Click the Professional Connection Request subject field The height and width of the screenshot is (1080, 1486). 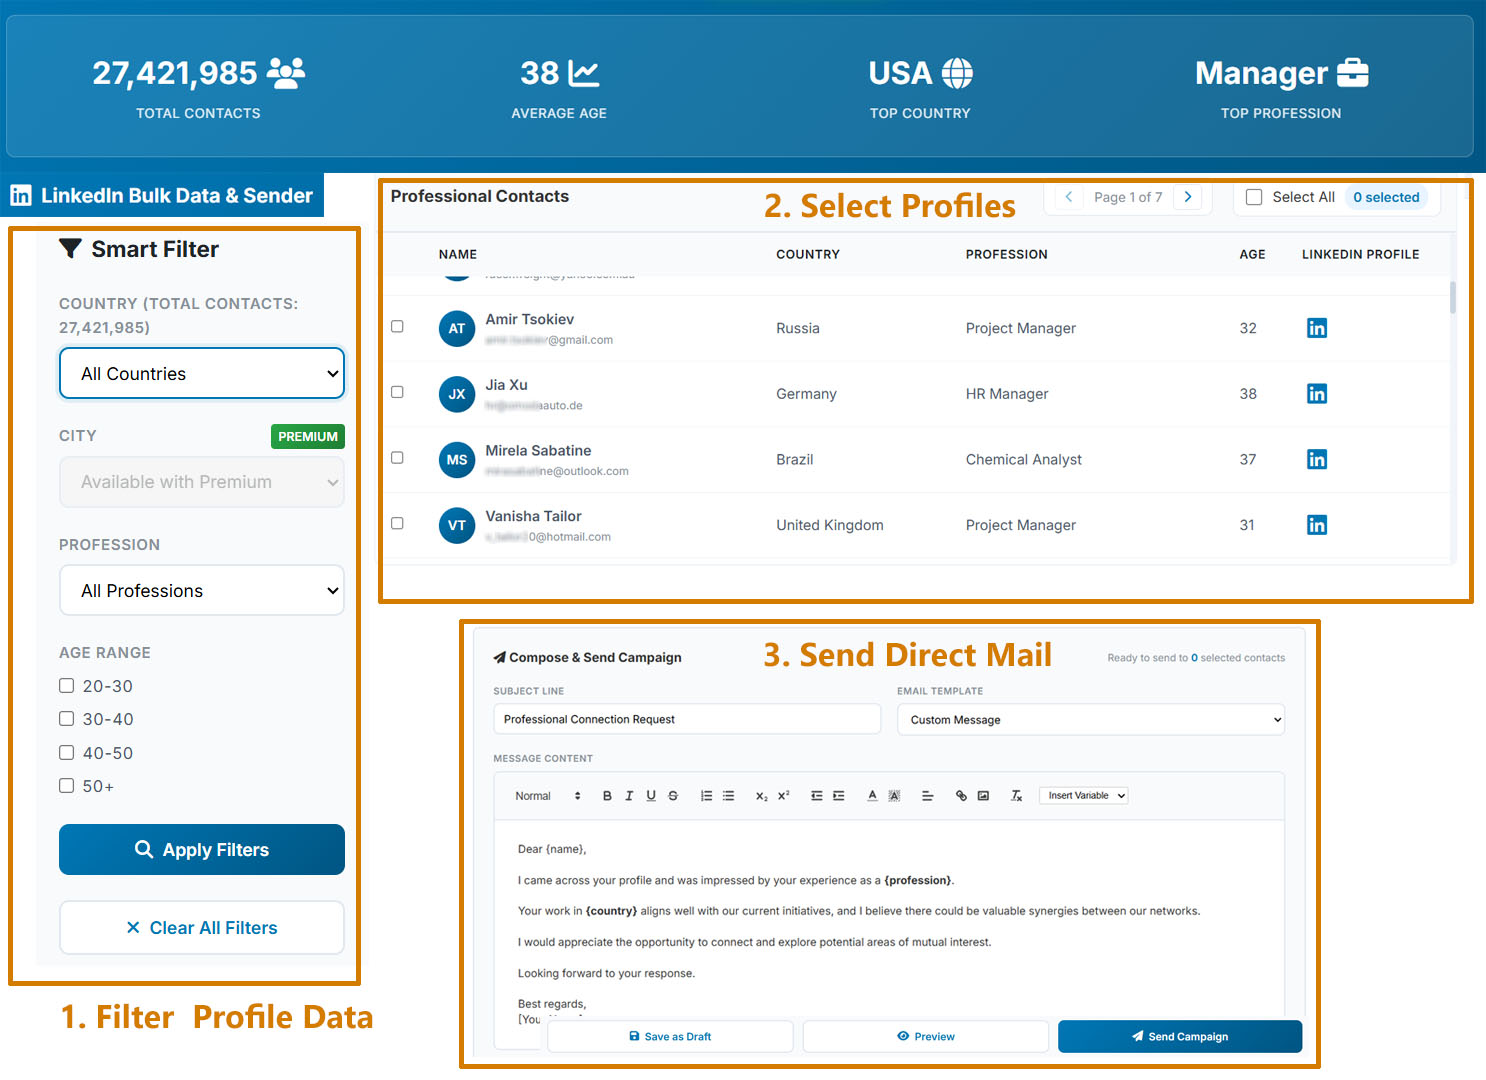(687, 719)
